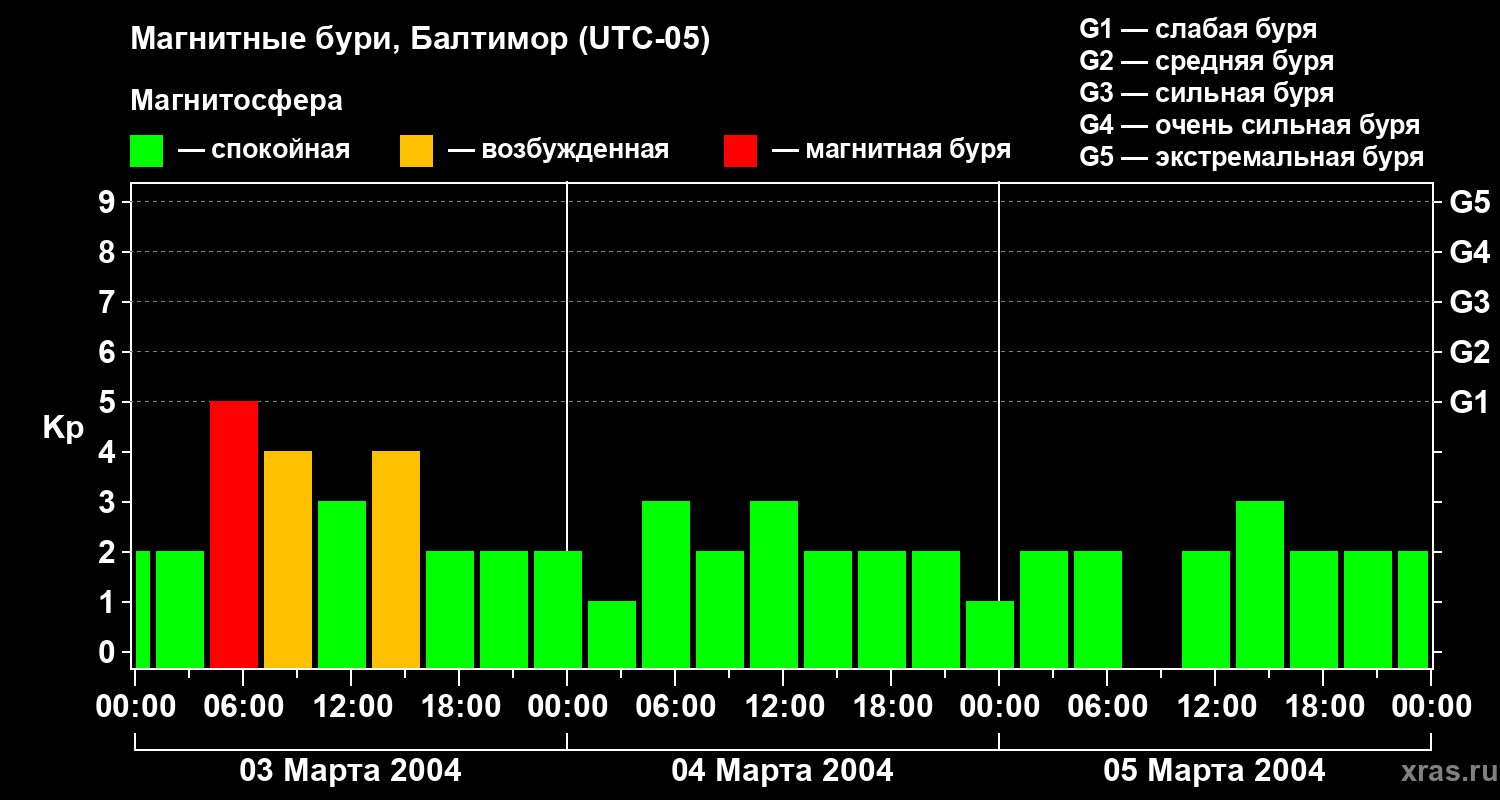The width and height of the screenshot is (1500, 800).
Task: Click the '06:00' time label under 05 Марта
Action: (1107, 707)
